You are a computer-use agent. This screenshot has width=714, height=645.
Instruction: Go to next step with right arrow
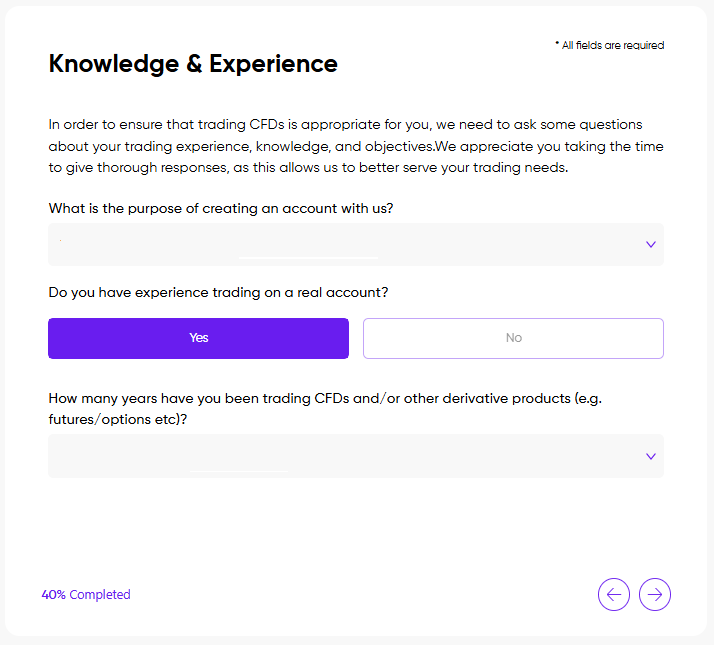click(x=655, y=595)
